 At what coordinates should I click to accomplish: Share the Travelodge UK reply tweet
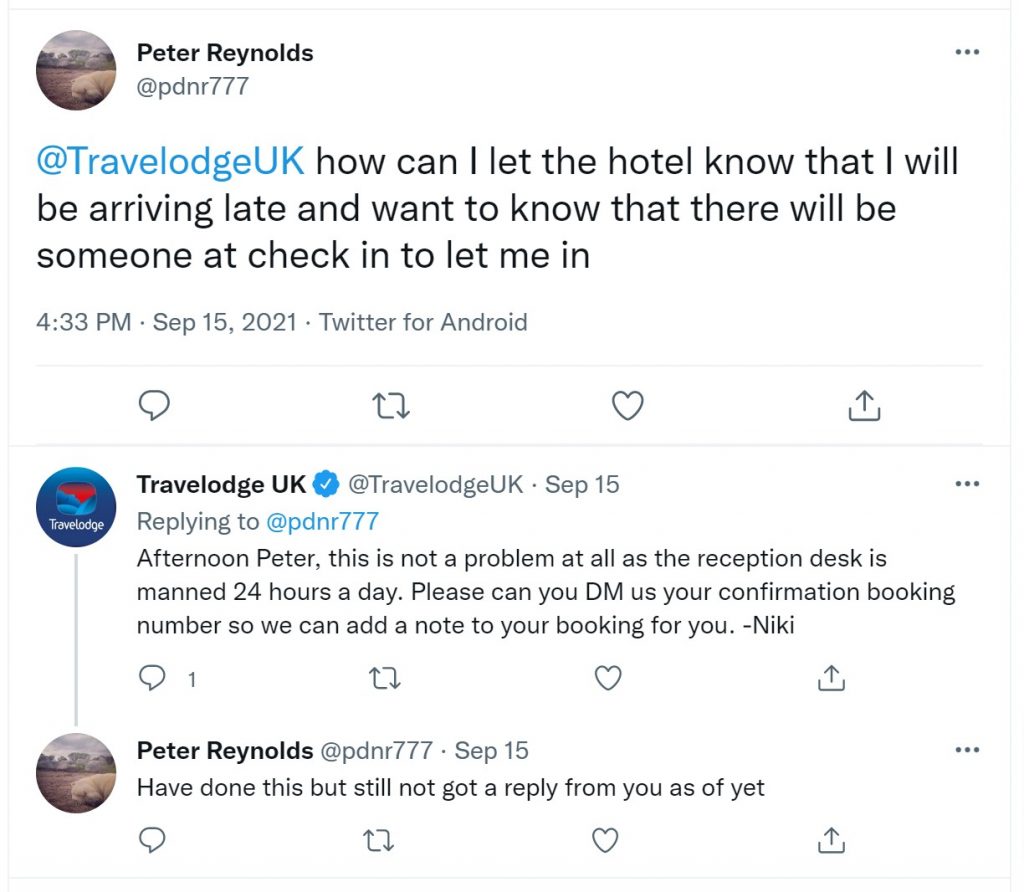pyautogui.click(x=831, y=678)
